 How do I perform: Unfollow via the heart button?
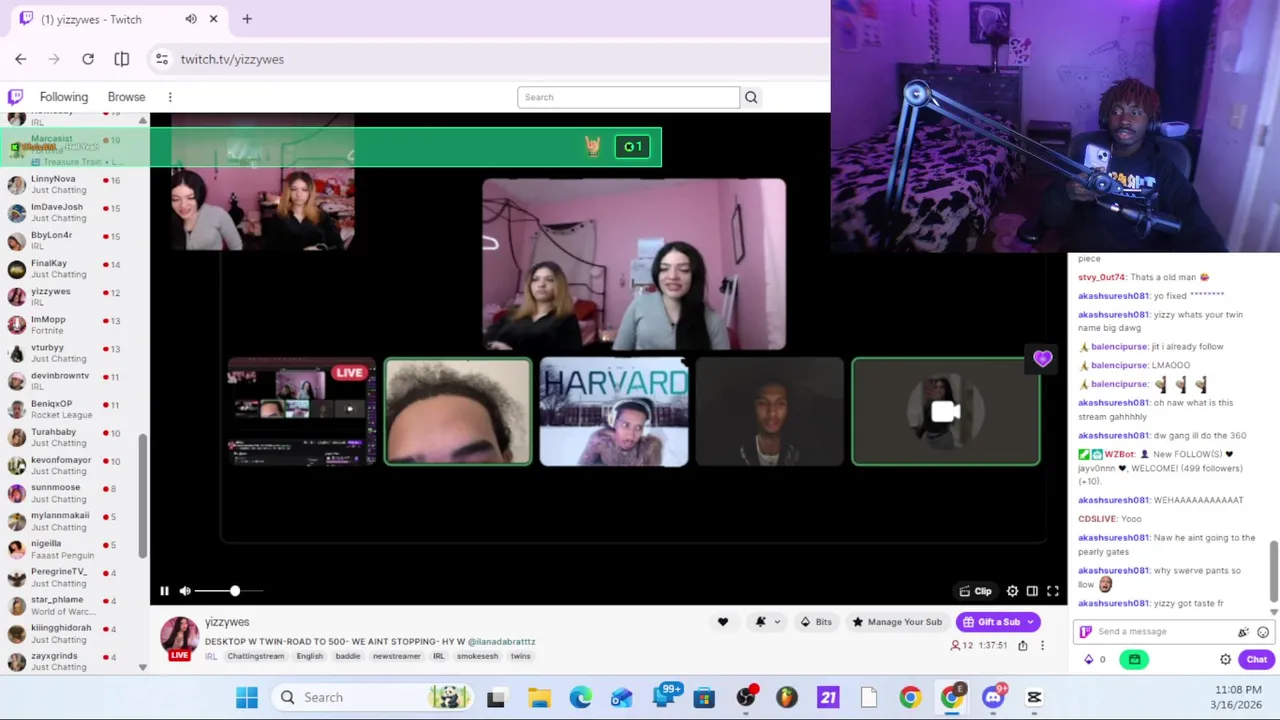tap(723, 622)
